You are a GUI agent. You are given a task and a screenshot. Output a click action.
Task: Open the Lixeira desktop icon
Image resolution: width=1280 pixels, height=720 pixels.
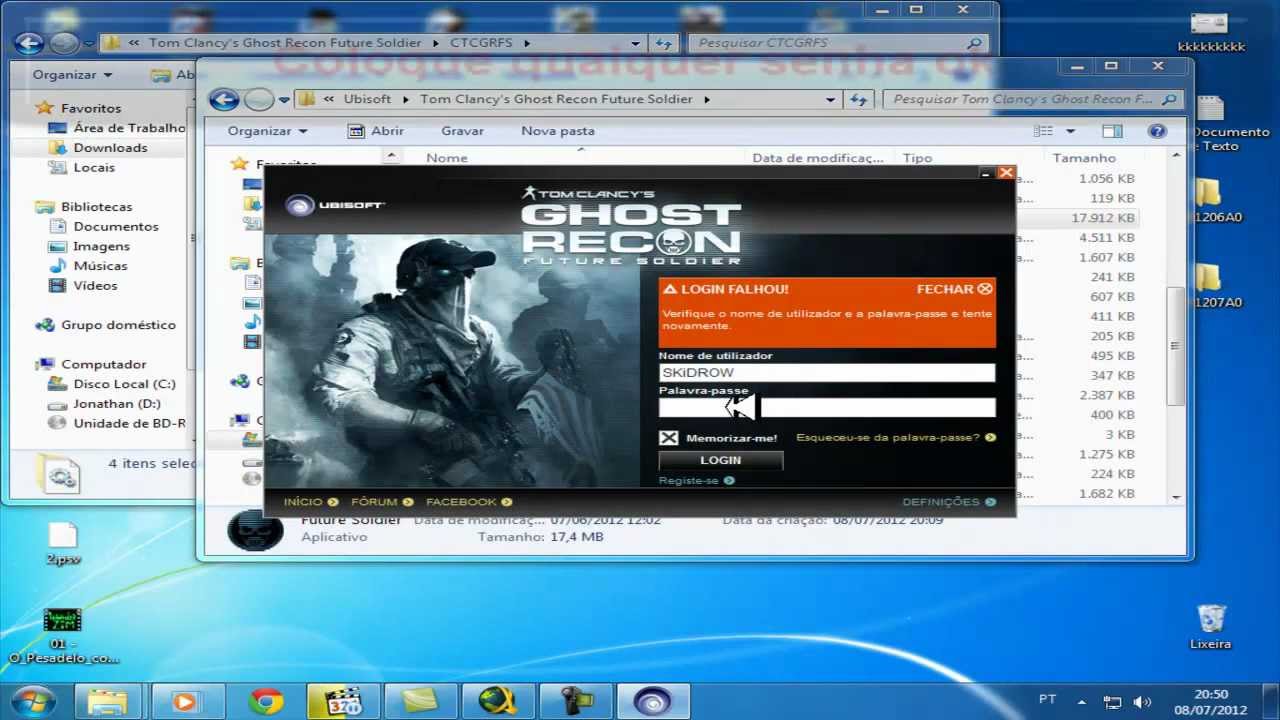[x=1211, y=627]
